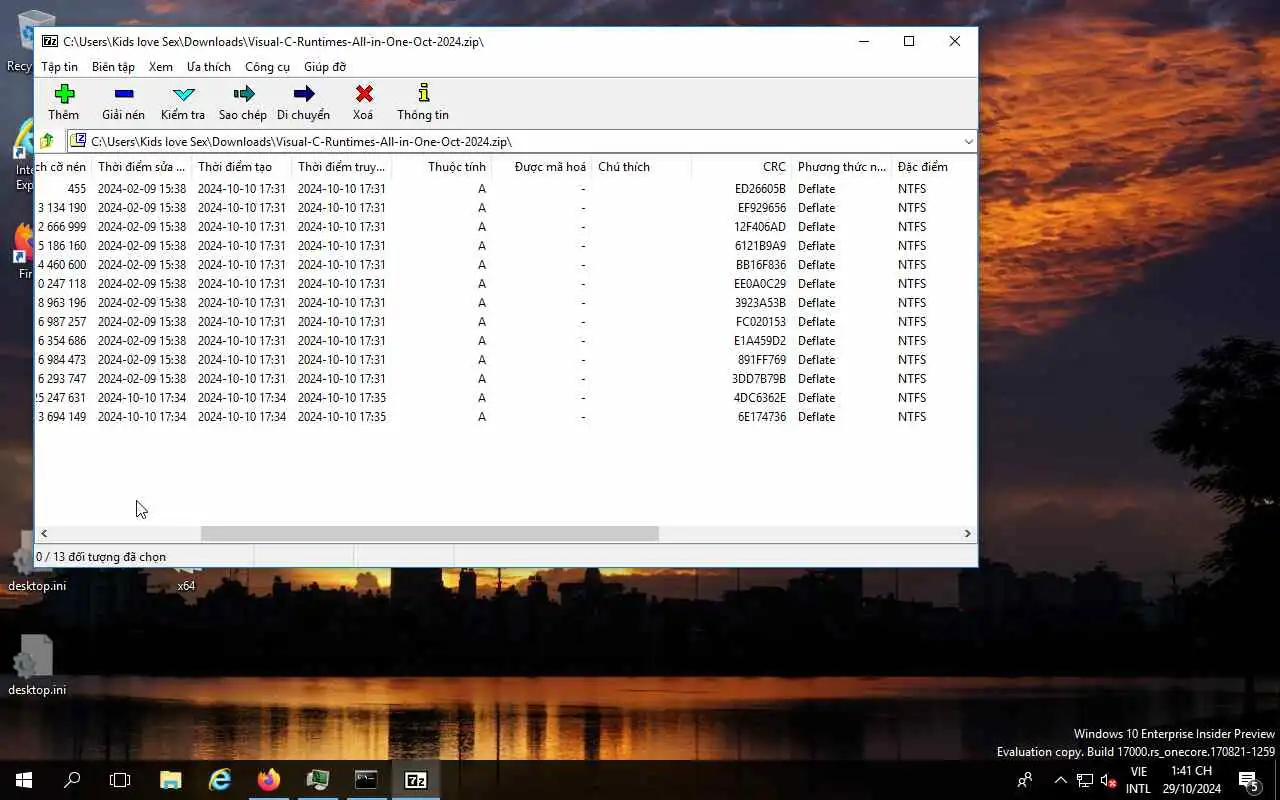Open Task View from the taskbar
Image resolution: width=1280 pixels, height=800 pixels.
120,780
